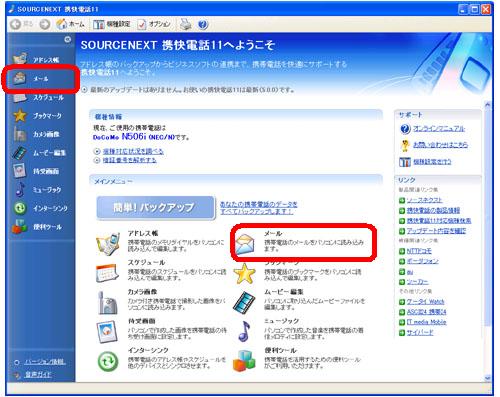The image size is (500, 397).
Task: Click the 機種設定を行う support link
Action: pyautogui.click(x=432, y=162)
